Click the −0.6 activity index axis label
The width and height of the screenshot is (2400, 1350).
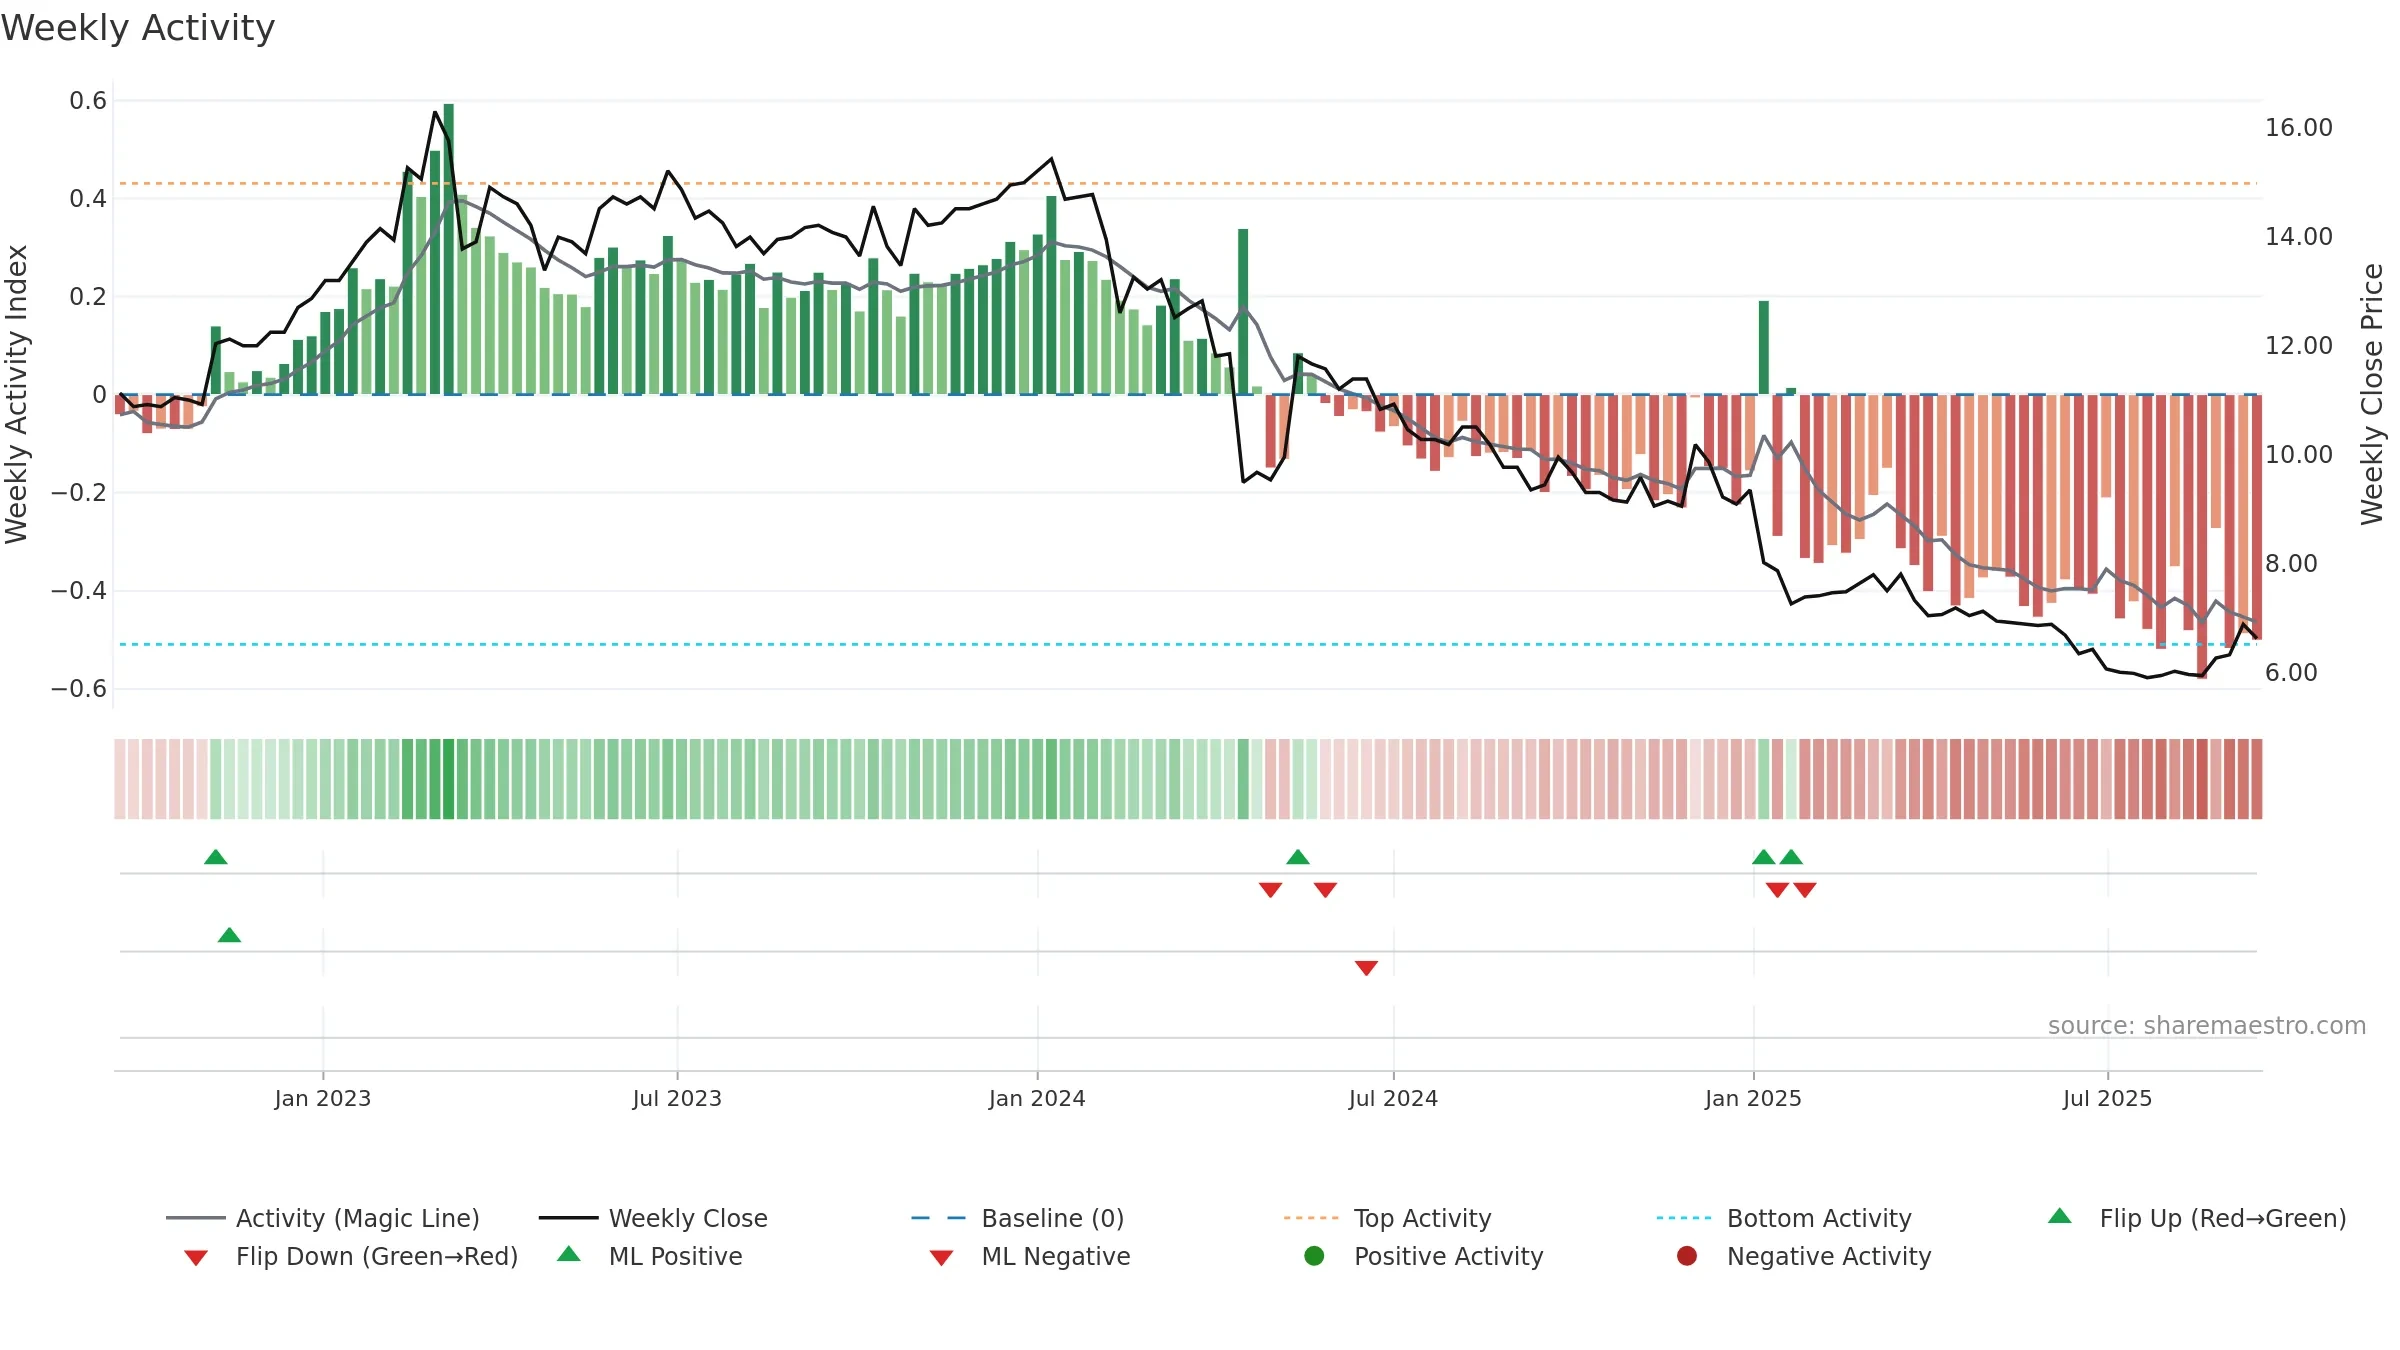(79, 688)
